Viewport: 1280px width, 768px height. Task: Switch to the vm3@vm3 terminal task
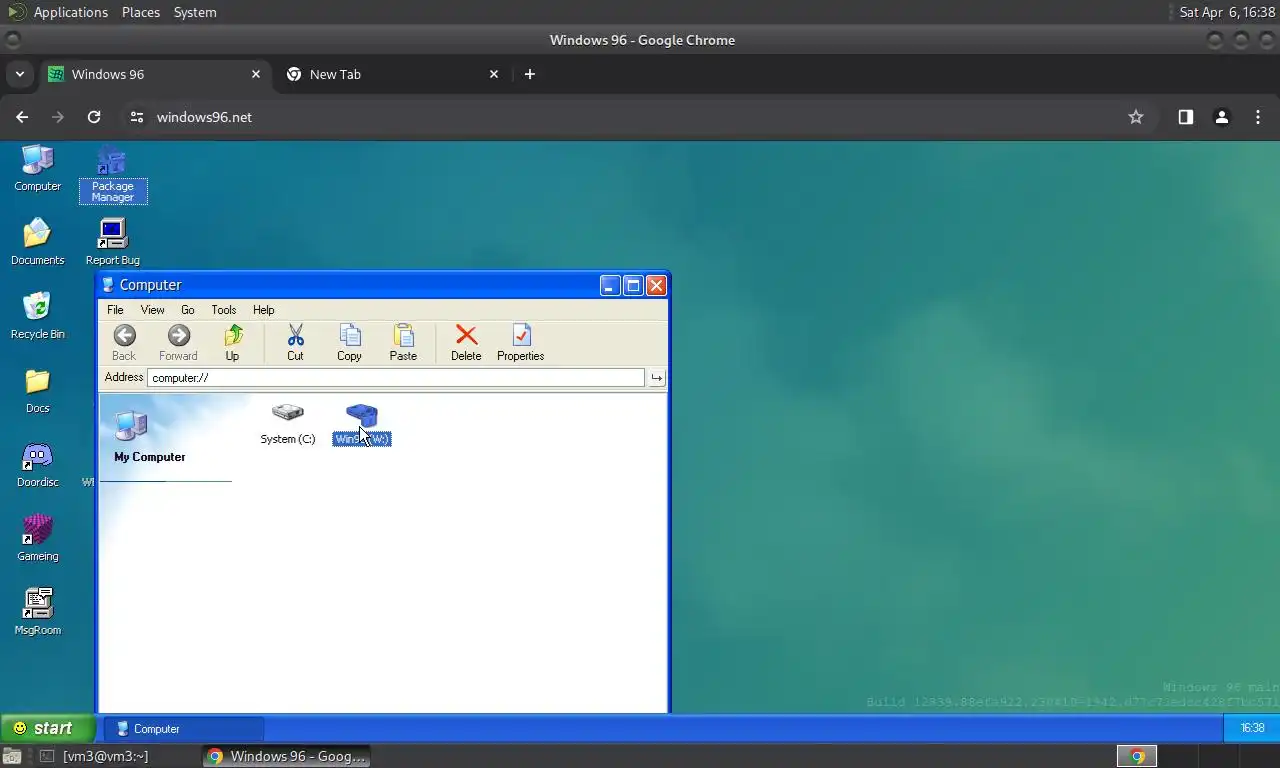[x=105, y=756]
